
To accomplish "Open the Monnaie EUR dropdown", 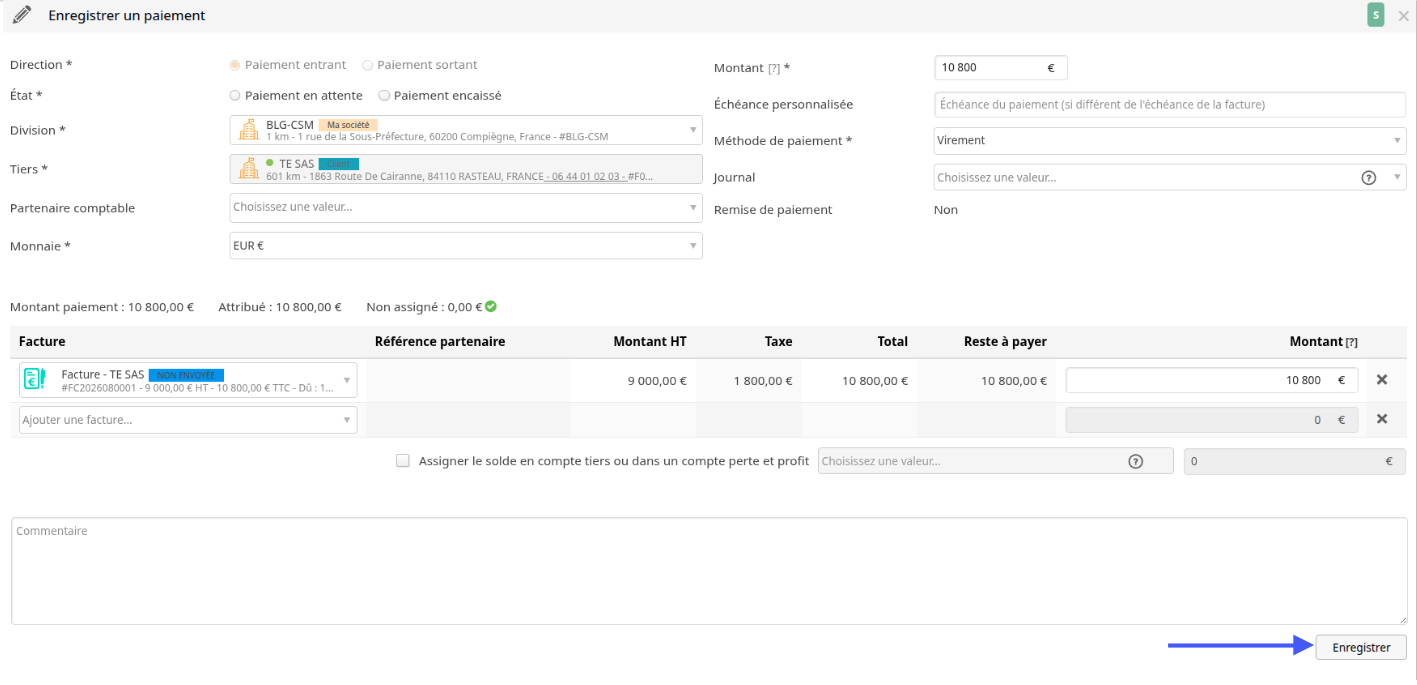I will click(466, 246).
